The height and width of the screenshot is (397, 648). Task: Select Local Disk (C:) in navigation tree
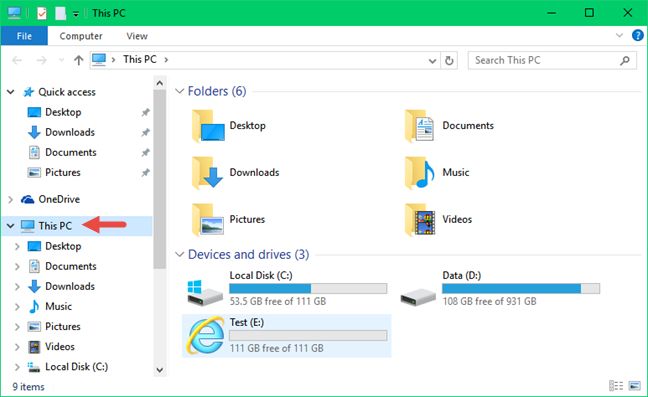(76, 366)
